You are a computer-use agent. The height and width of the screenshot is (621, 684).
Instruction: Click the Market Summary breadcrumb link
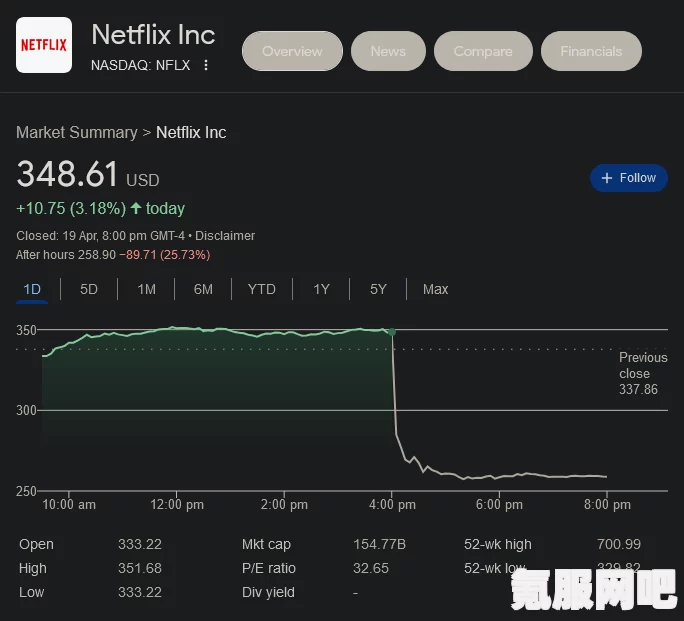(77, 133)
